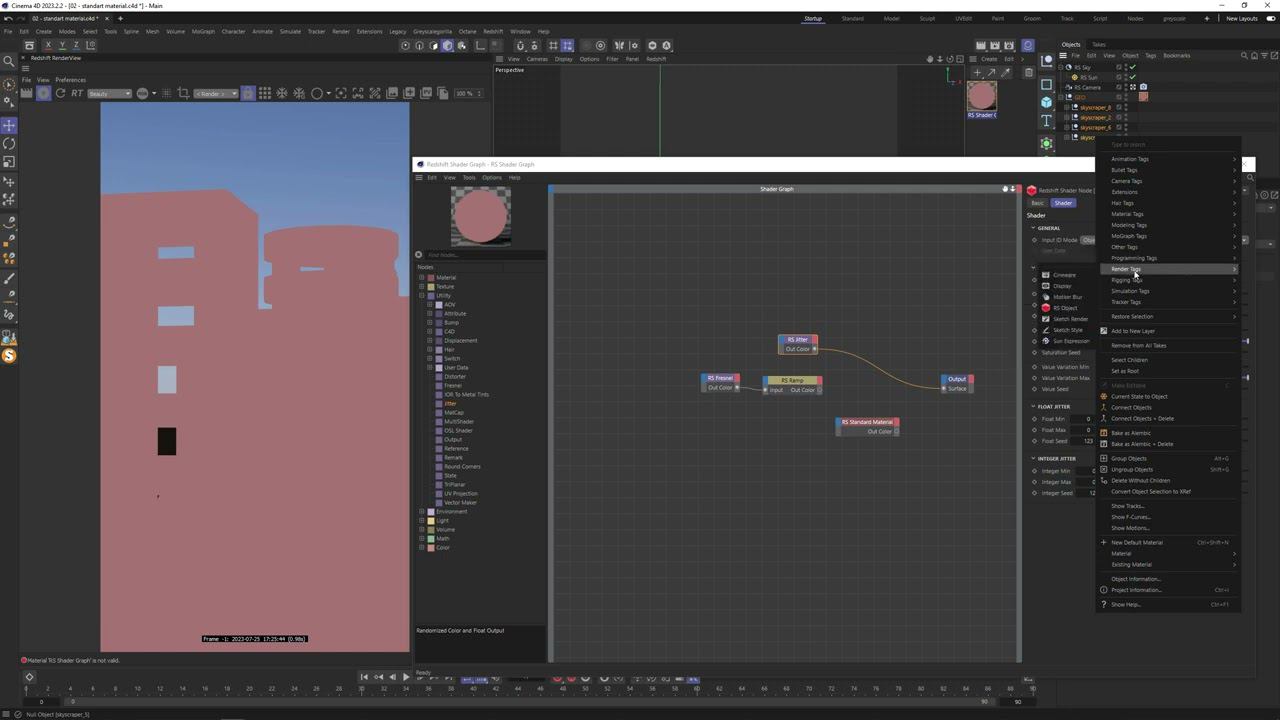
Task: Click the Motion Blur tag icon
Action: pos(1046,297)
